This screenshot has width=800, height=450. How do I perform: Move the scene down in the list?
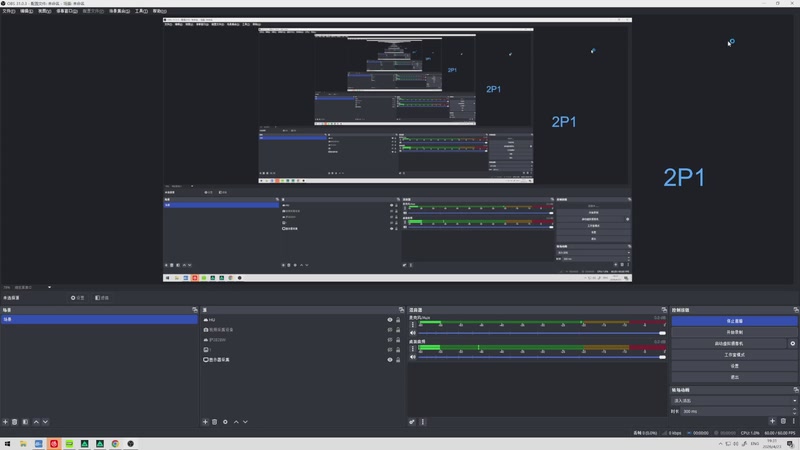45,422
